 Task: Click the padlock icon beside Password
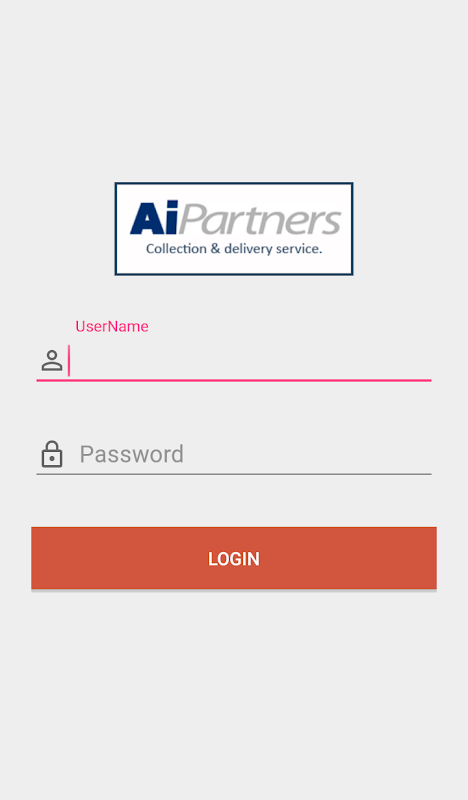tap(52, 454)
